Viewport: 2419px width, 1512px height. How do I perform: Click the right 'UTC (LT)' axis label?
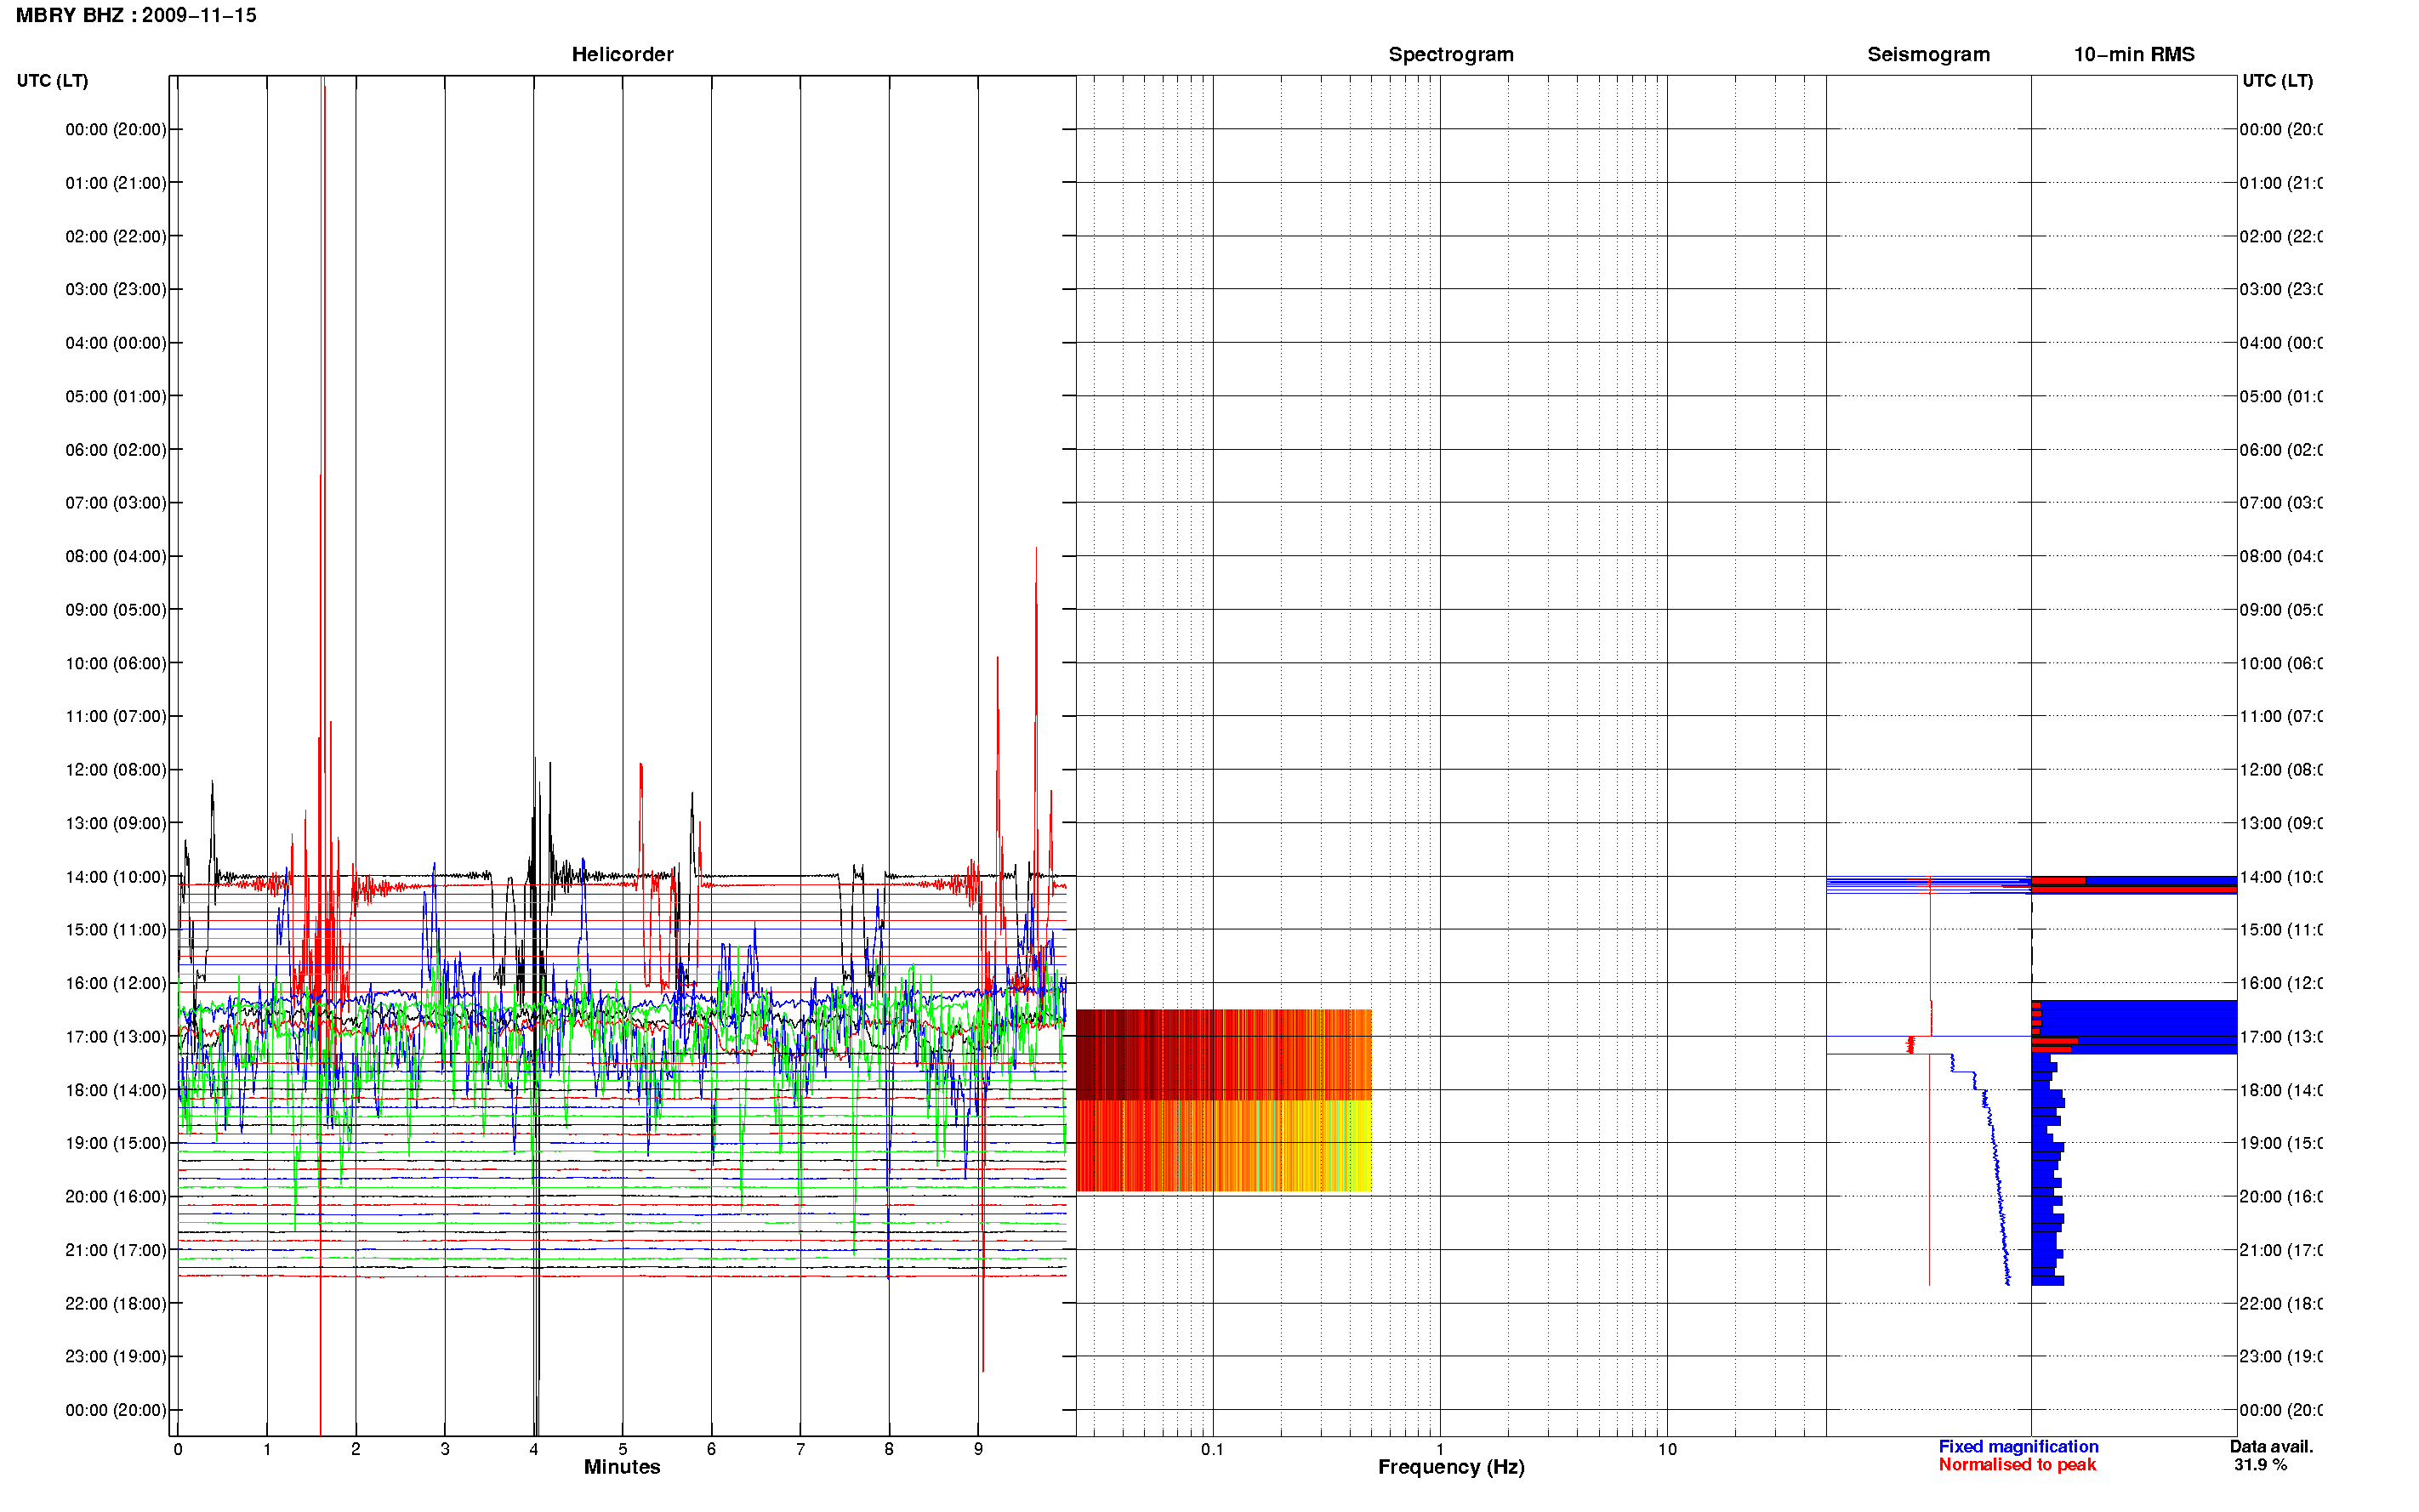(x=2277, y=80)
